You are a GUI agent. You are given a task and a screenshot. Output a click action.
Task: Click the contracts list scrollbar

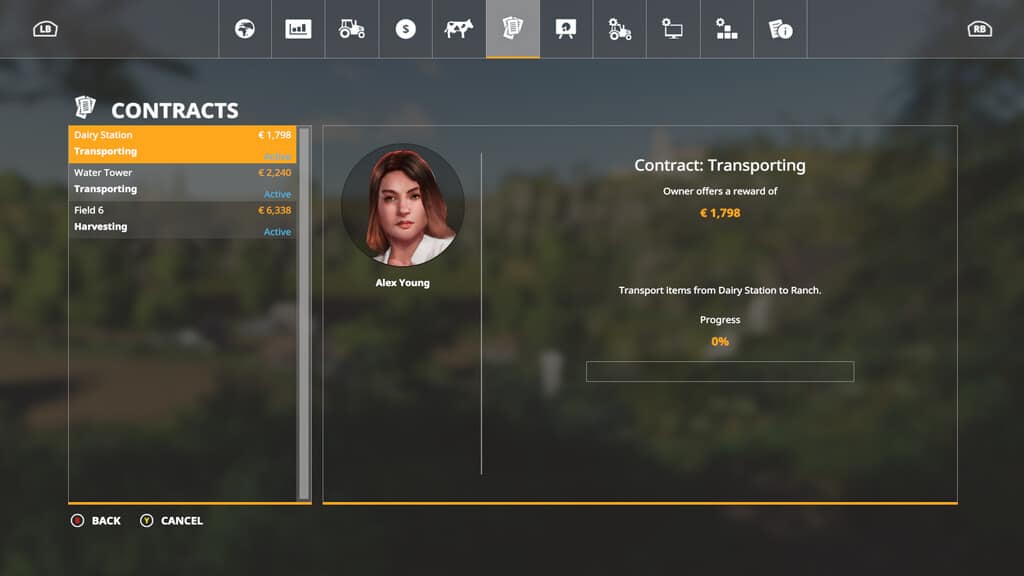(x=304, y=312)
